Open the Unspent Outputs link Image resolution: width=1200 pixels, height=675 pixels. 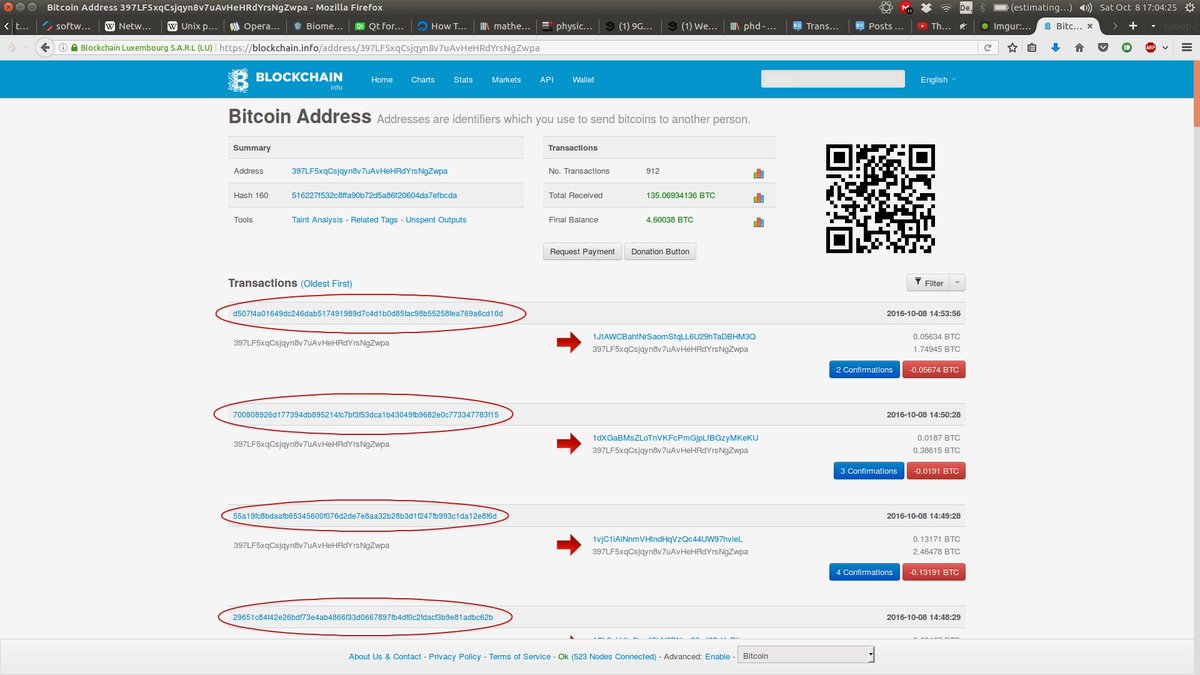click(438, 220)
